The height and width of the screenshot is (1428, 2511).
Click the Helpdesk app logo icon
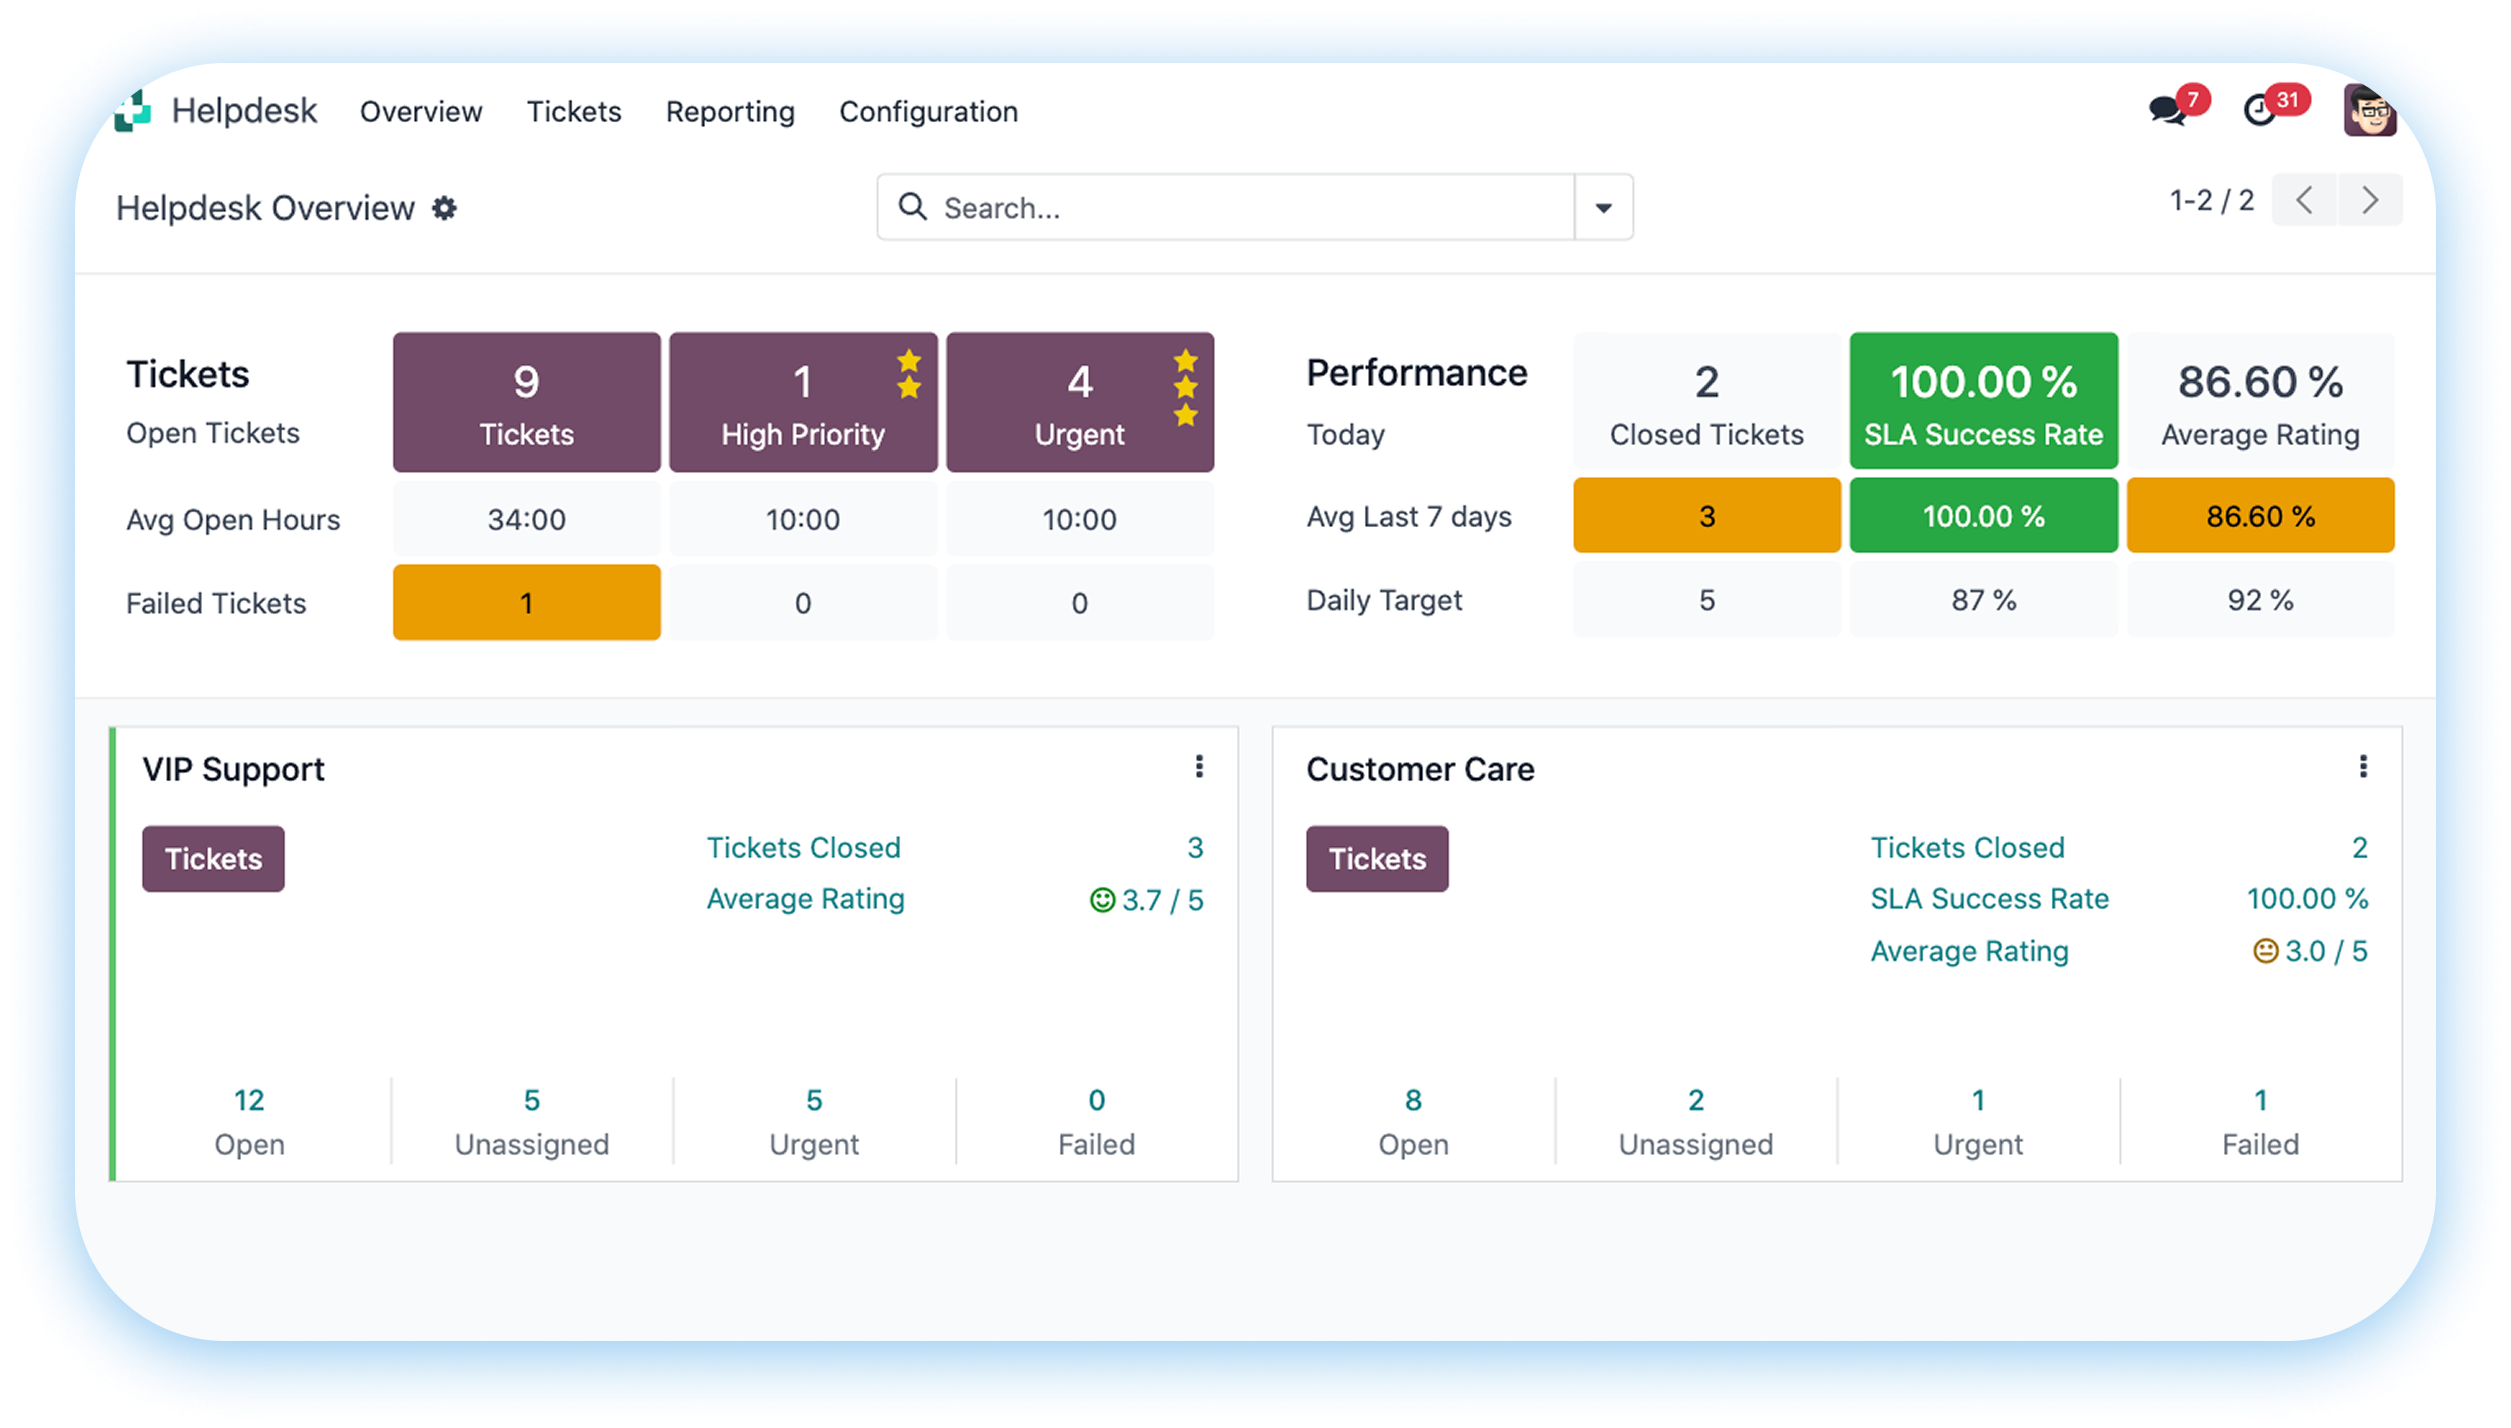(x=133, y=111)
